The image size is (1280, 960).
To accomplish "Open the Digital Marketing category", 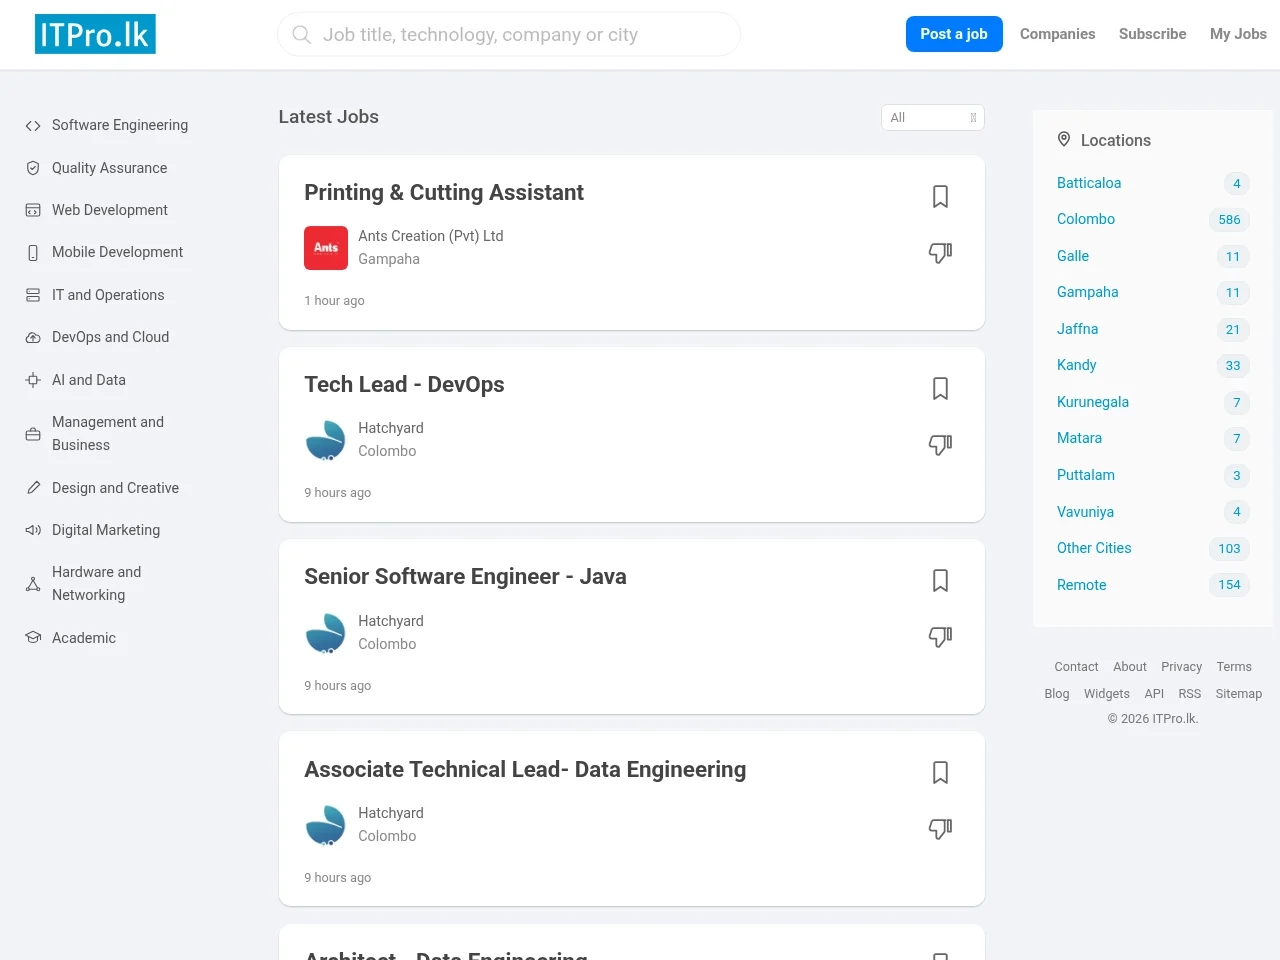I will click(x=106, y=530).
